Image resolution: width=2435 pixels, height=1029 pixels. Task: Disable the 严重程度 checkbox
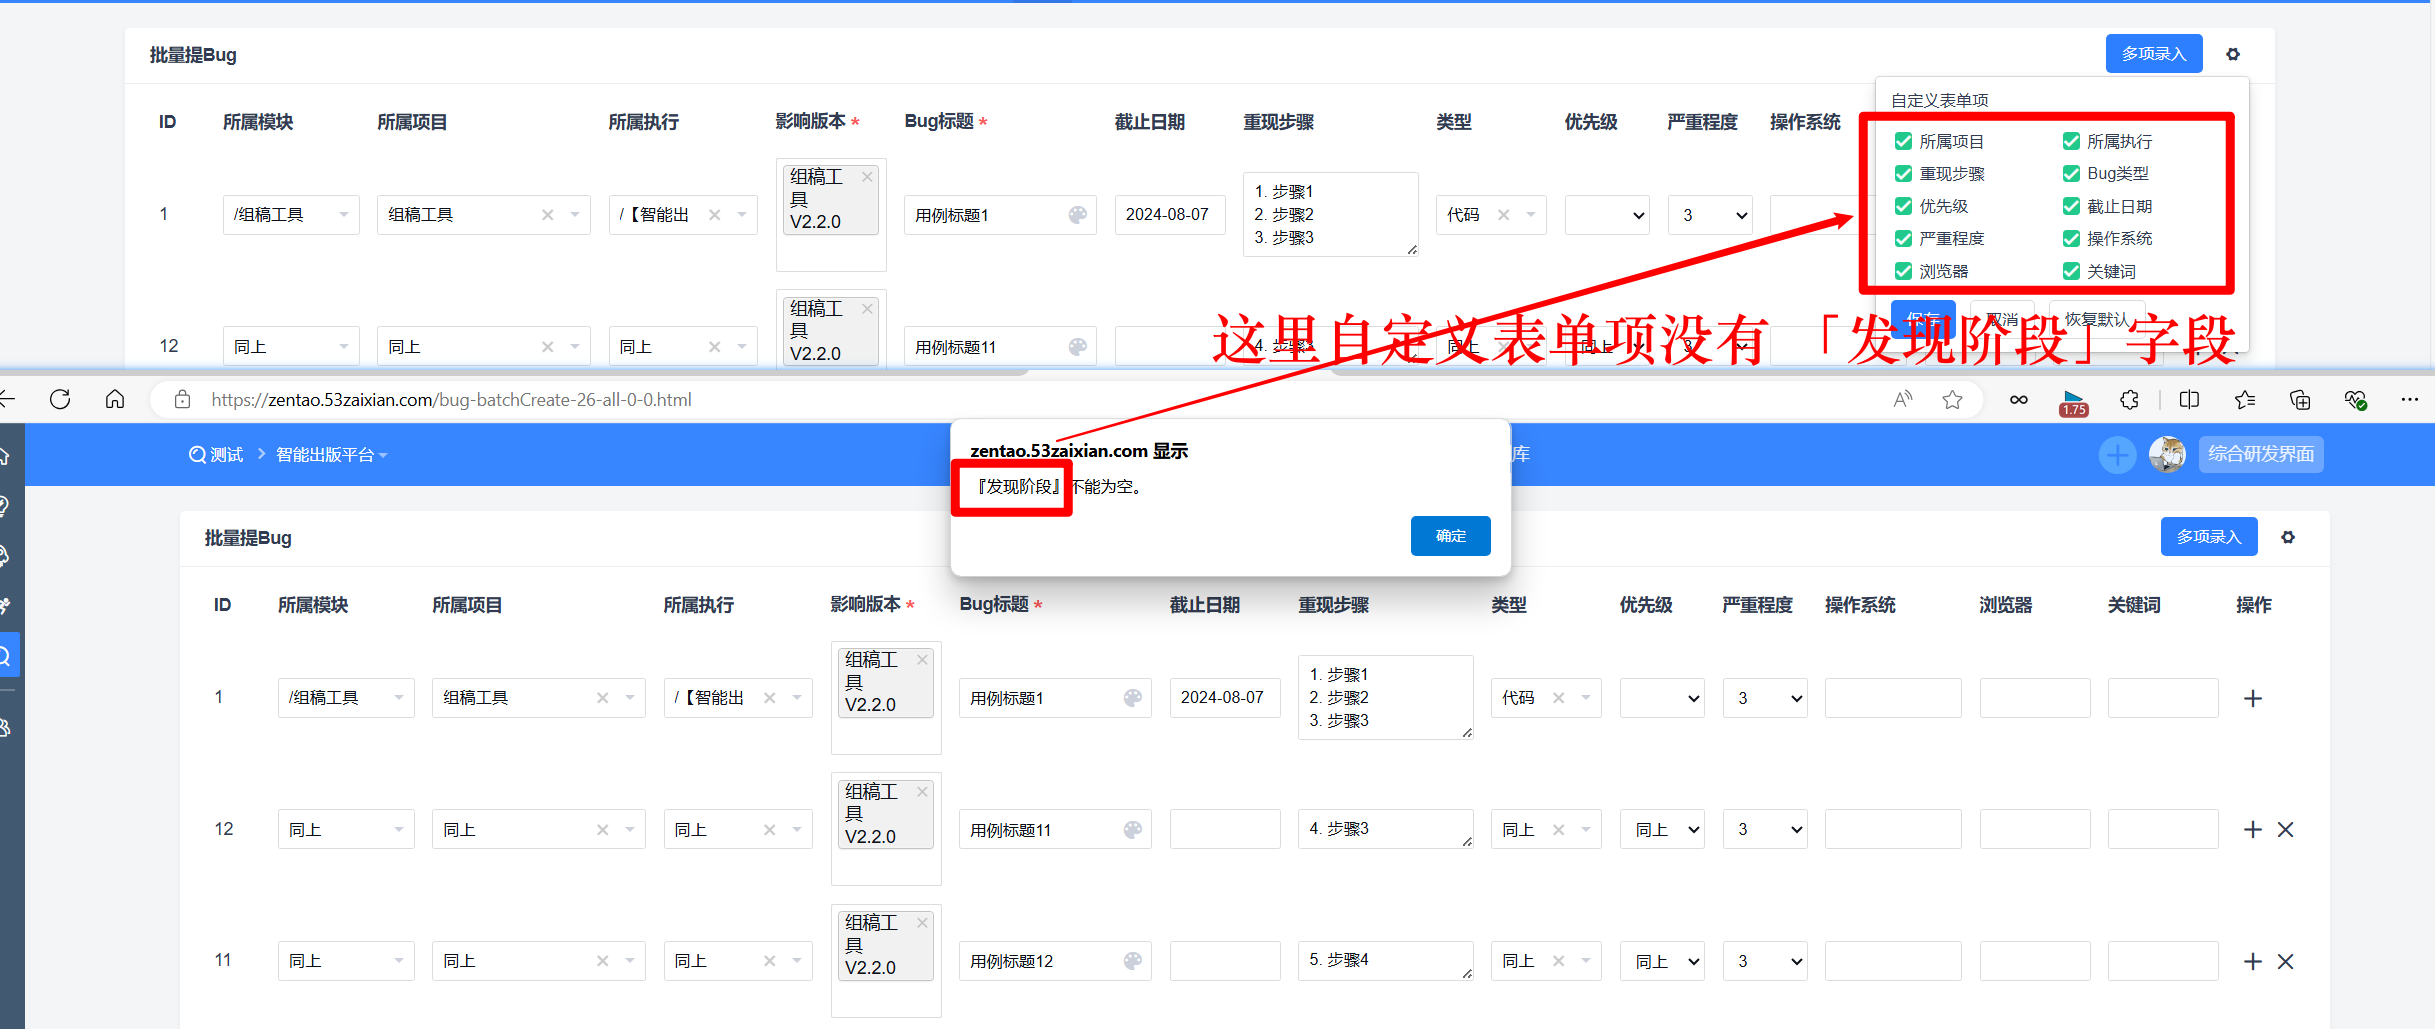pyautogui.click(x=1903, y=239)
